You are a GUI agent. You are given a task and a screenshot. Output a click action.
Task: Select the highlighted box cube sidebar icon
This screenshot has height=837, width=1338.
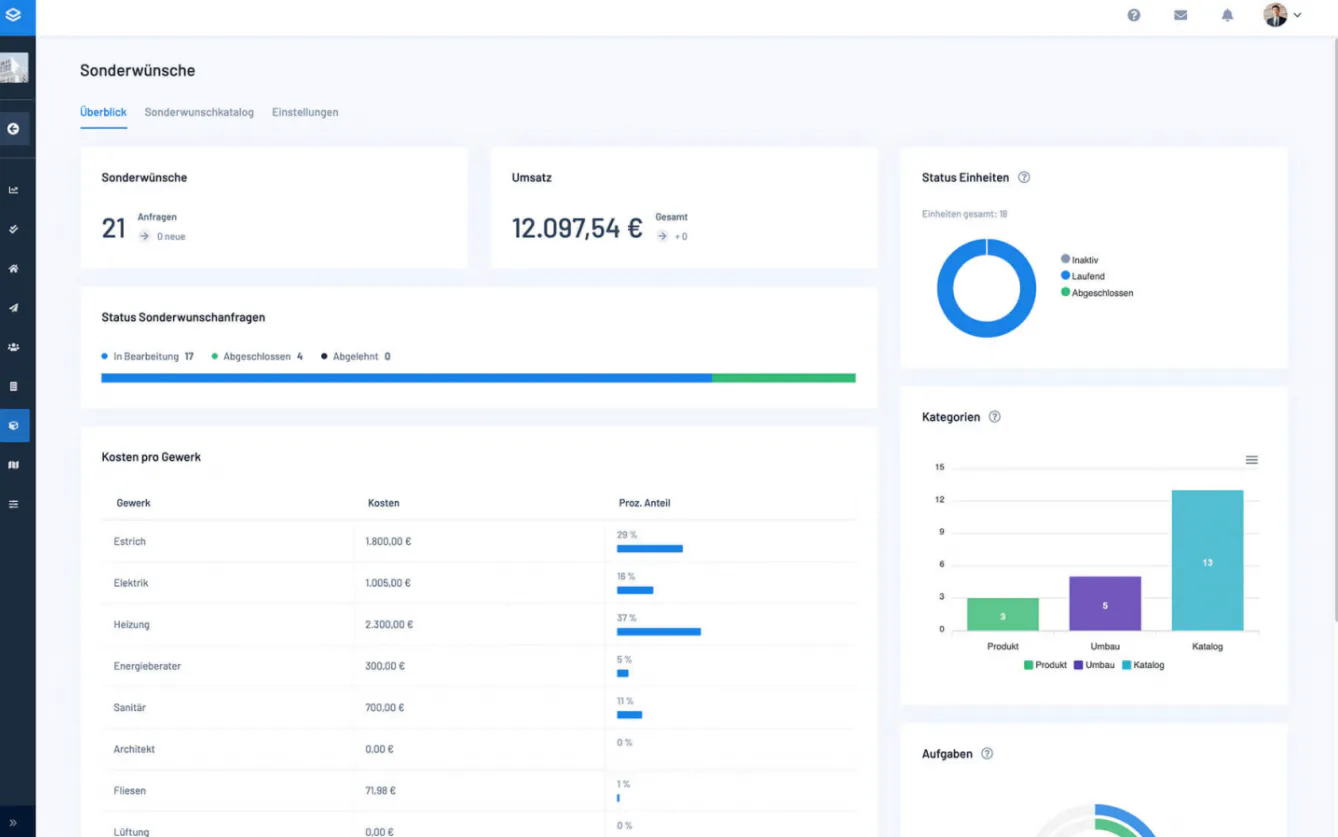tap(14, 425)
